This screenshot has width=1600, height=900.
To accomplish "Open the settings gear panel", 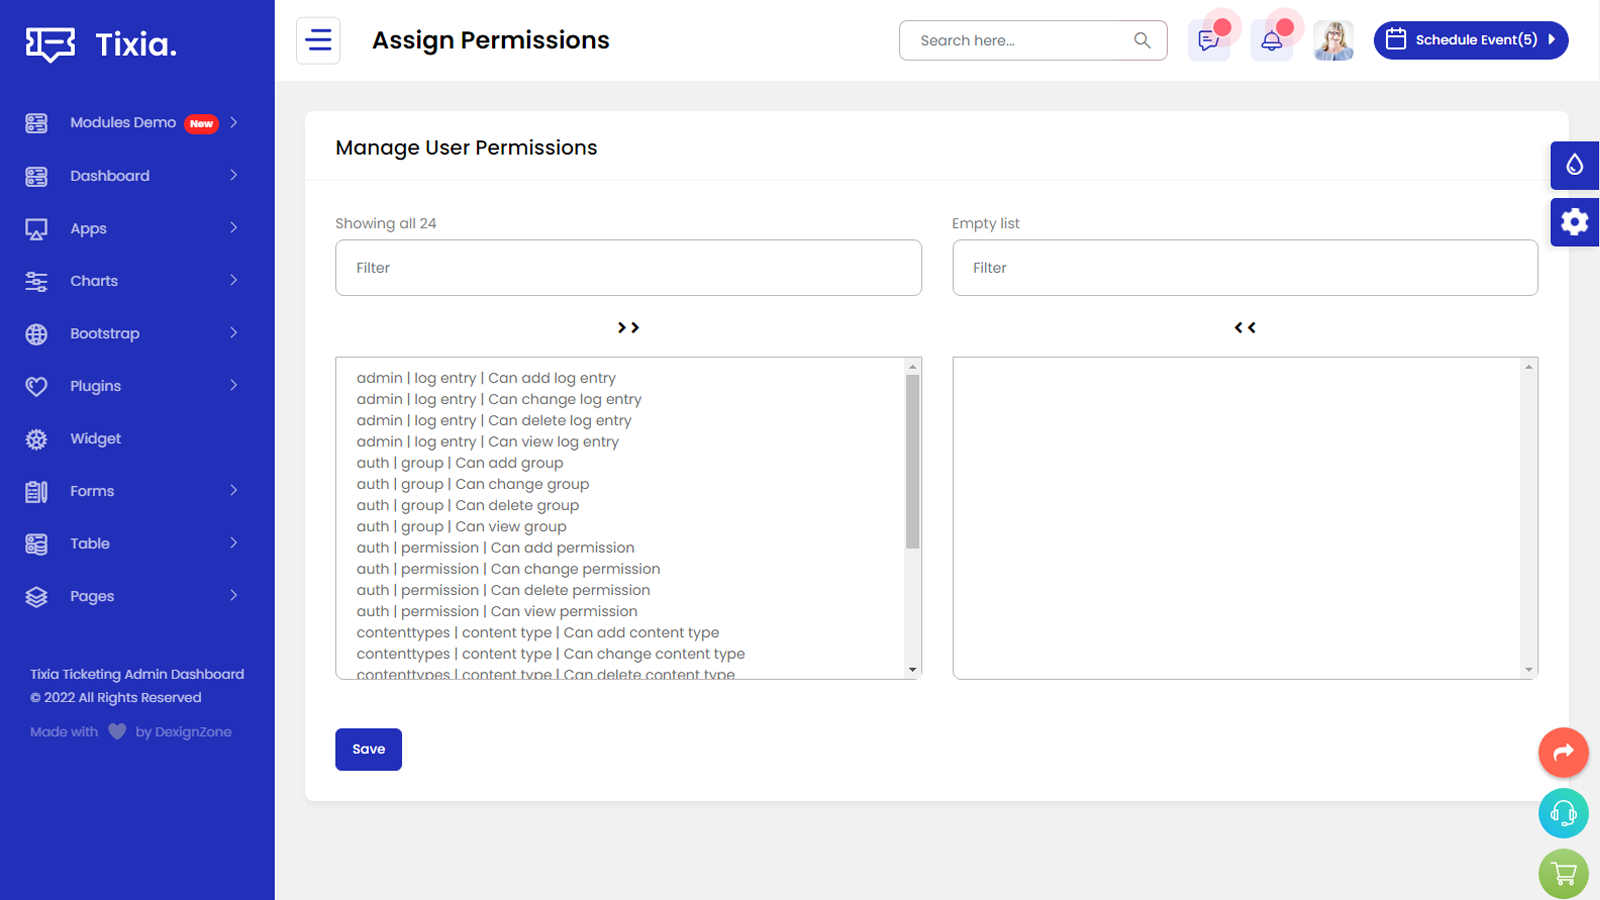I will pos(1574,222).
